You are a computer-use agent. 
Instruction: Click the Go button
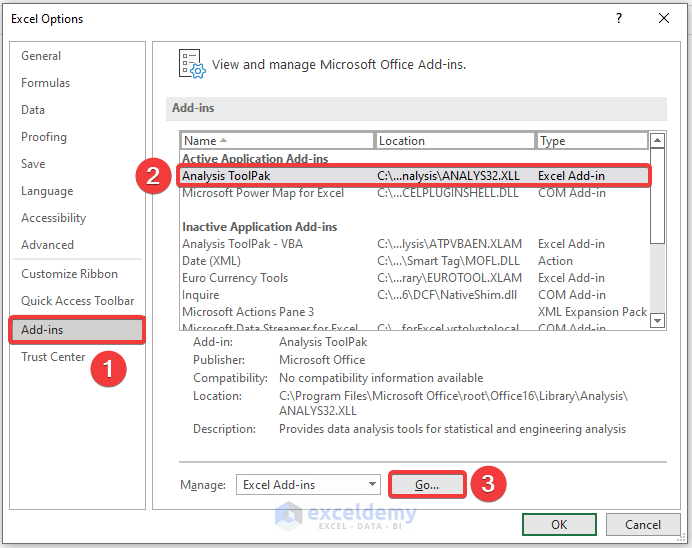coord(427,485)
